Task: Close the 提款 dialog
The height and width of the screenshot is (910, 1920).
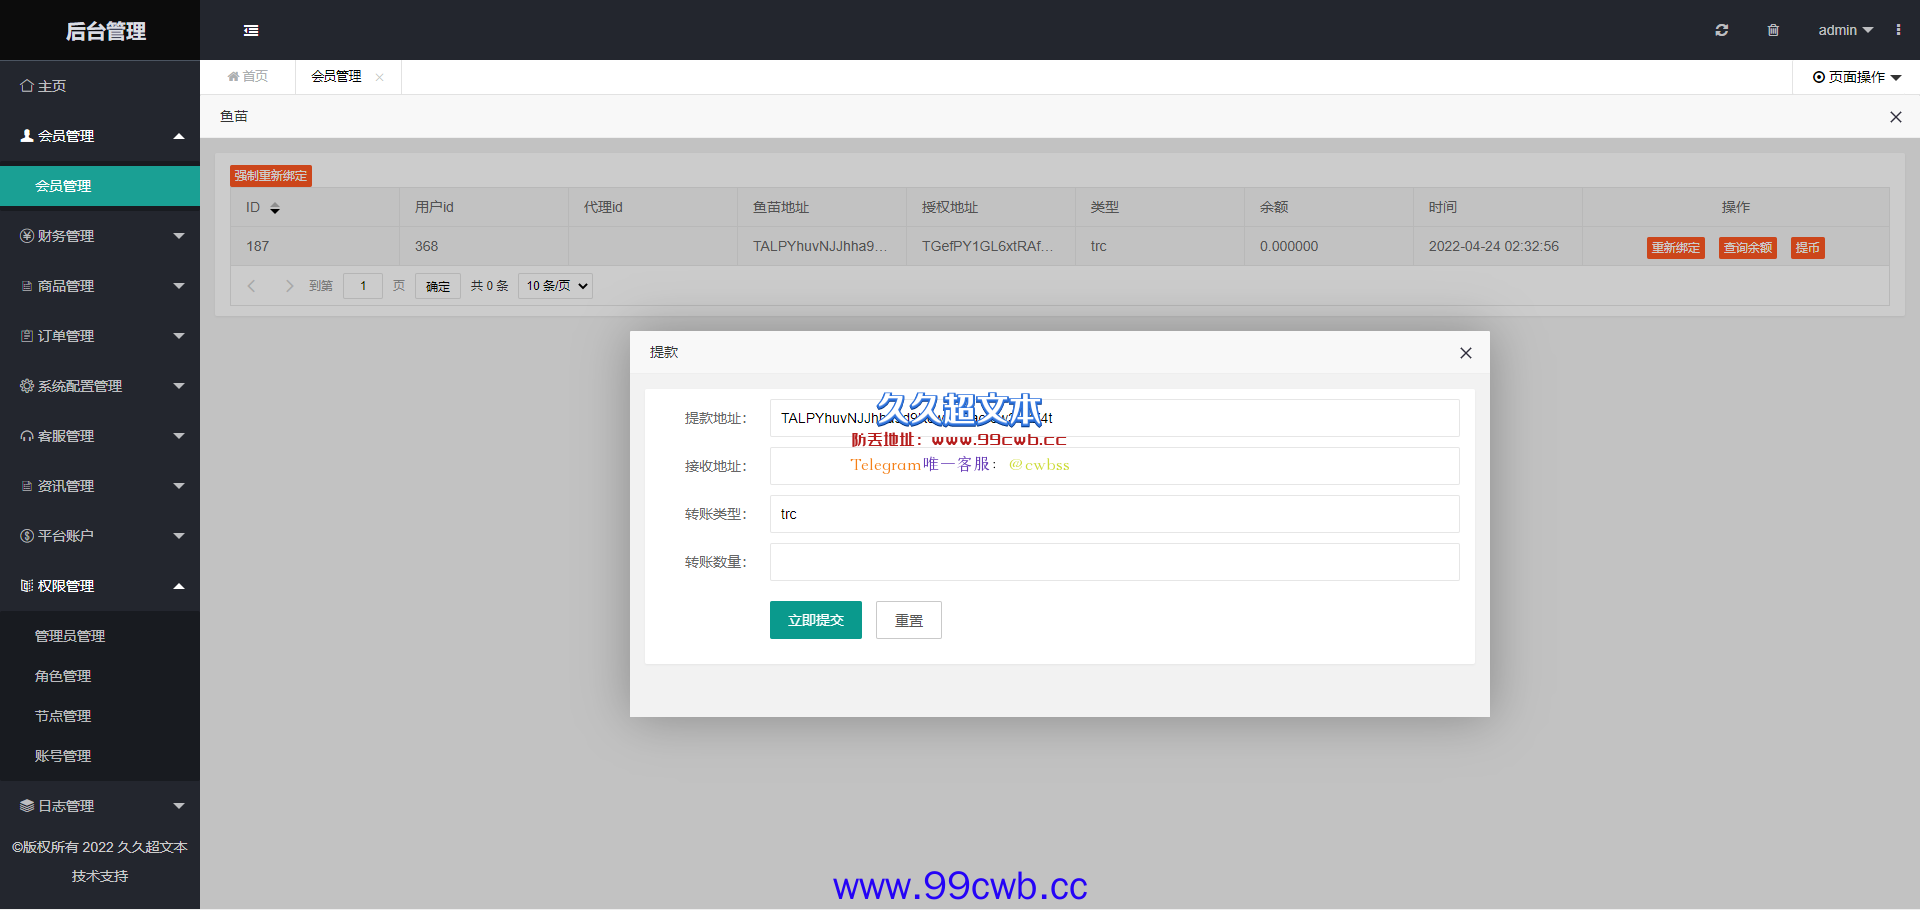Action: click(x=1466, y=353)
